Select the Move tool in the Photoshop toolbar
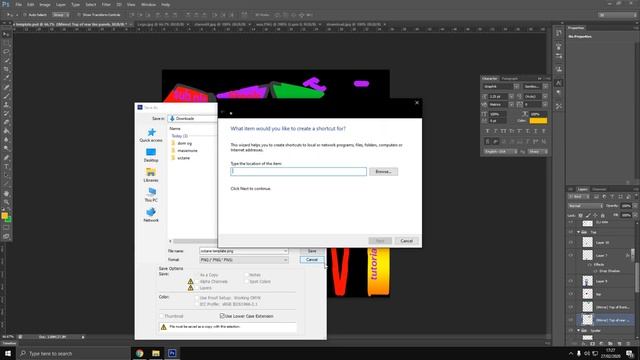Viewport: 640px width, 360px height. (x=6, y=34)
